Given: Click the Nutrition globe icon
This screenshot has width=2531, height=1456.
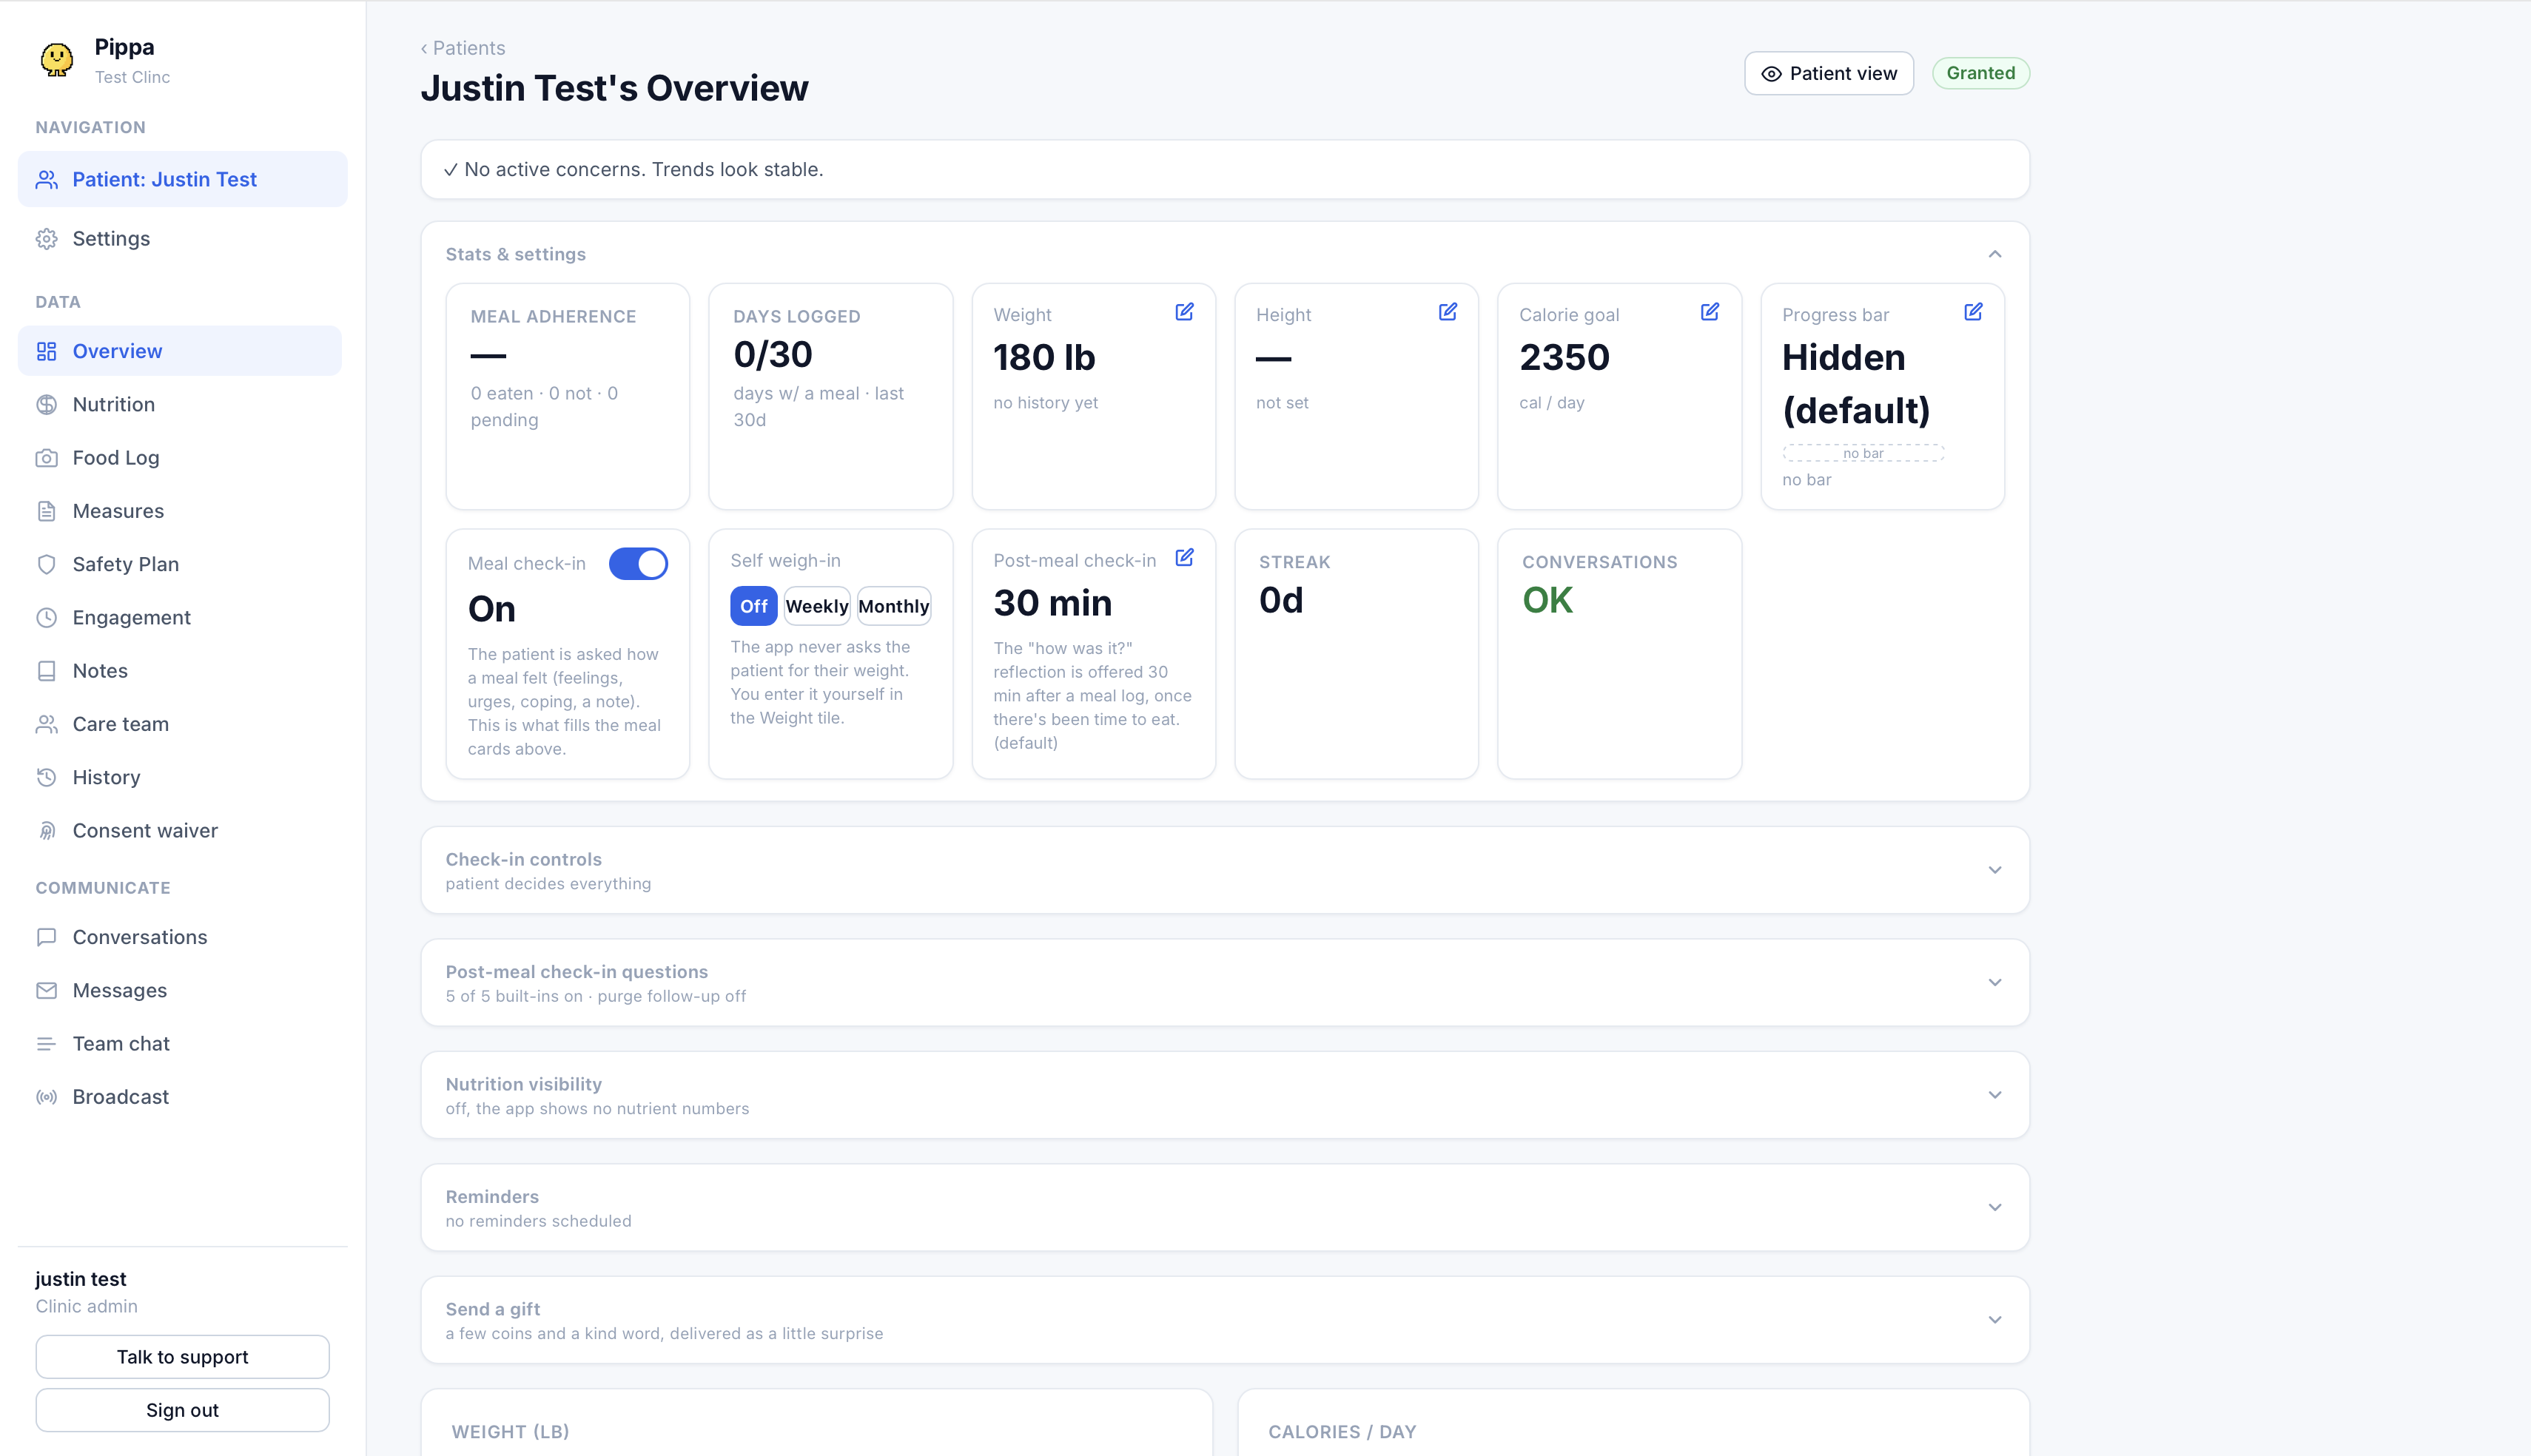Looking at the screenshot, I should pos(47,405).
